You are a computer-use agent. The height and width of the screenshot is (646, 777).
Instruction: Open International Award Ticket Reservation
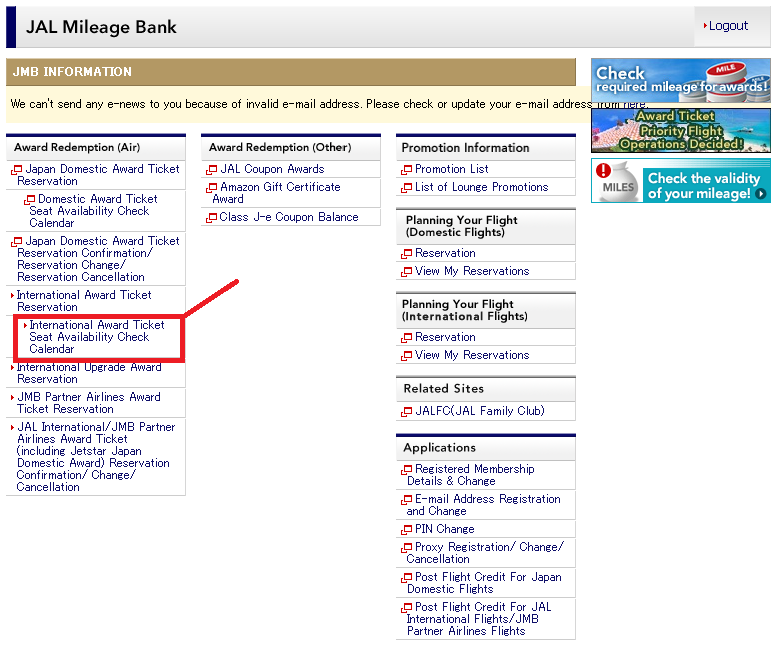pyautogui.click(x=84, y=301)
